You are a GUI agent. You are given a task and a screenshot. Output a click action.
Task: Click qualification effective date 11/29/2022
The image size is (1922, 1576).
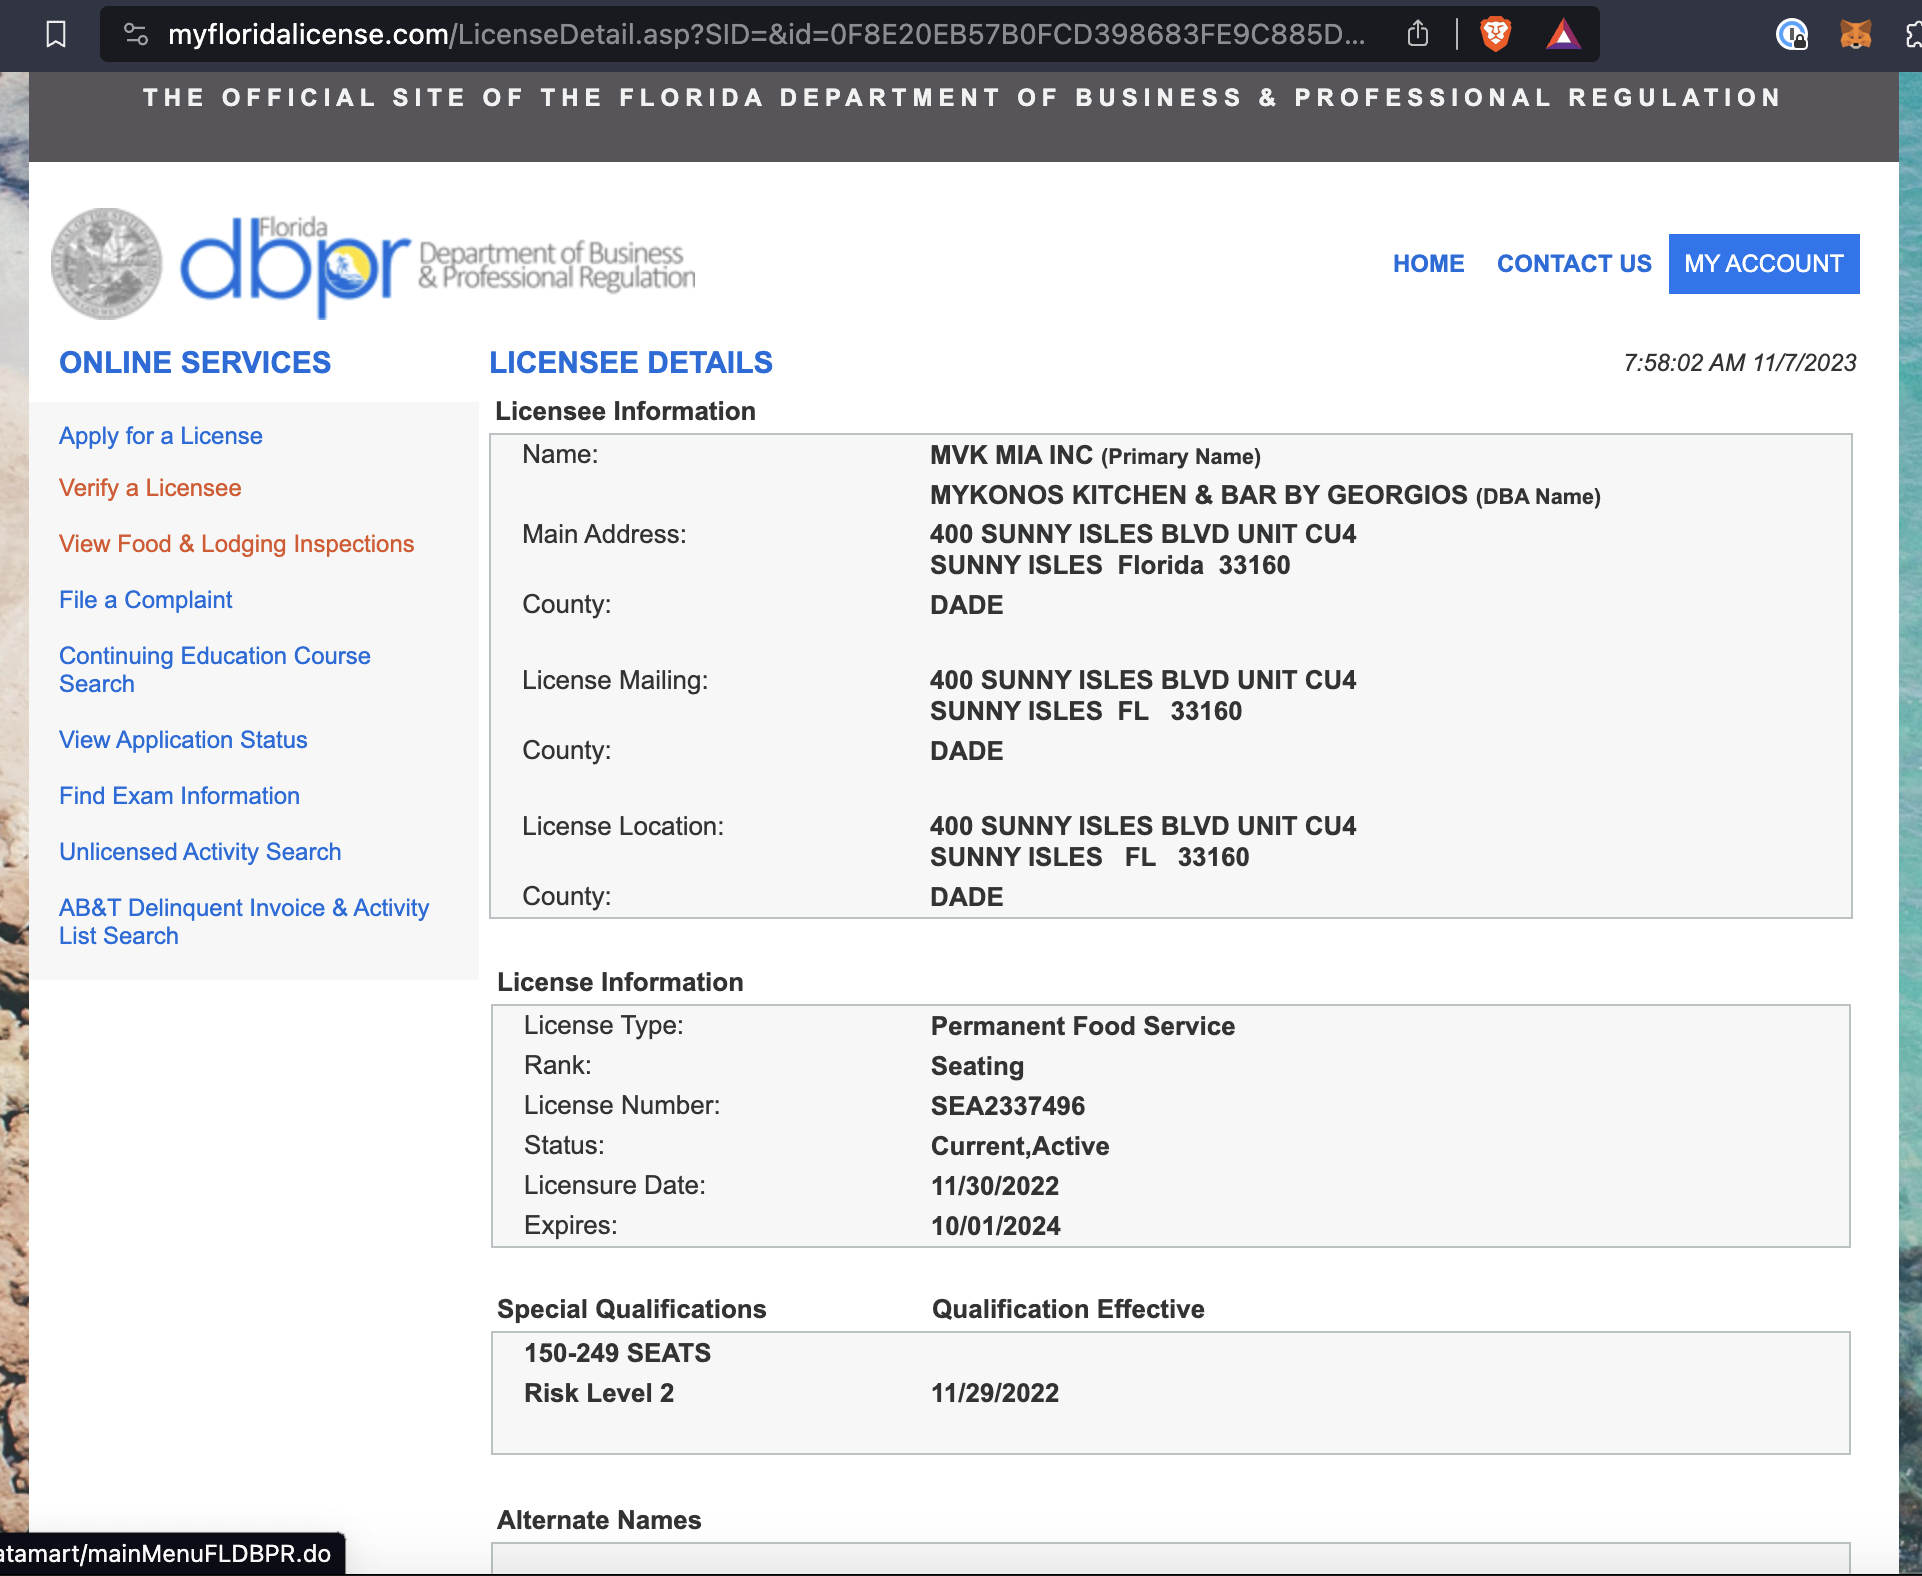tap(995, 1393)
